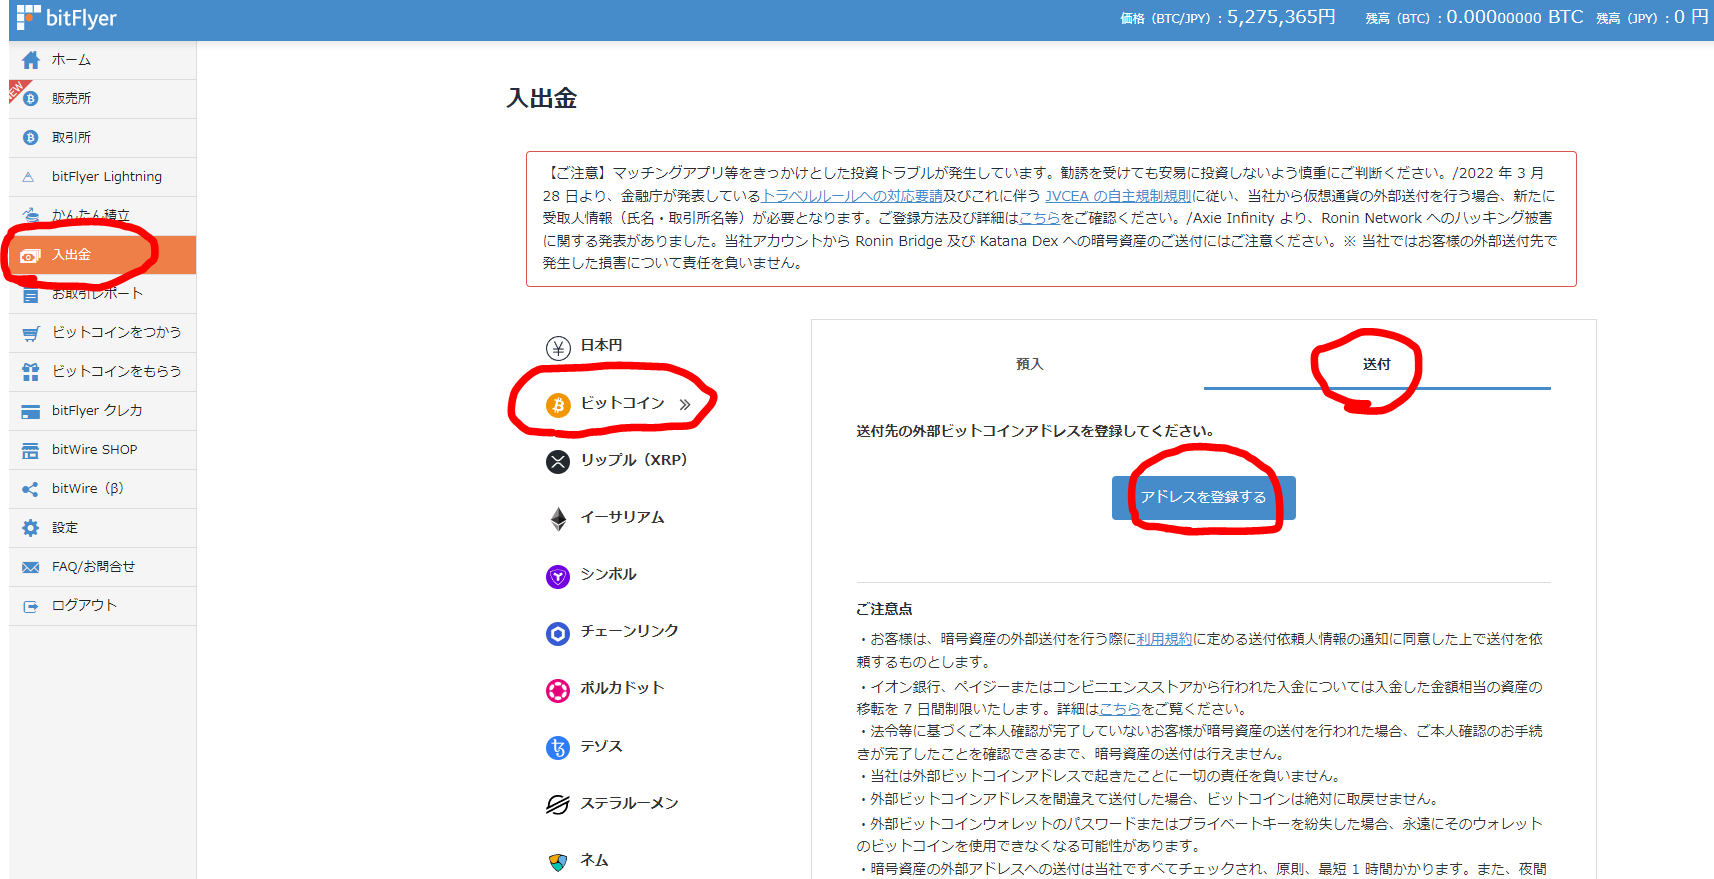Screen dimensions: 1714x879
Task: Select ステラルーメン in the currency list
Action: coord(629,803)
